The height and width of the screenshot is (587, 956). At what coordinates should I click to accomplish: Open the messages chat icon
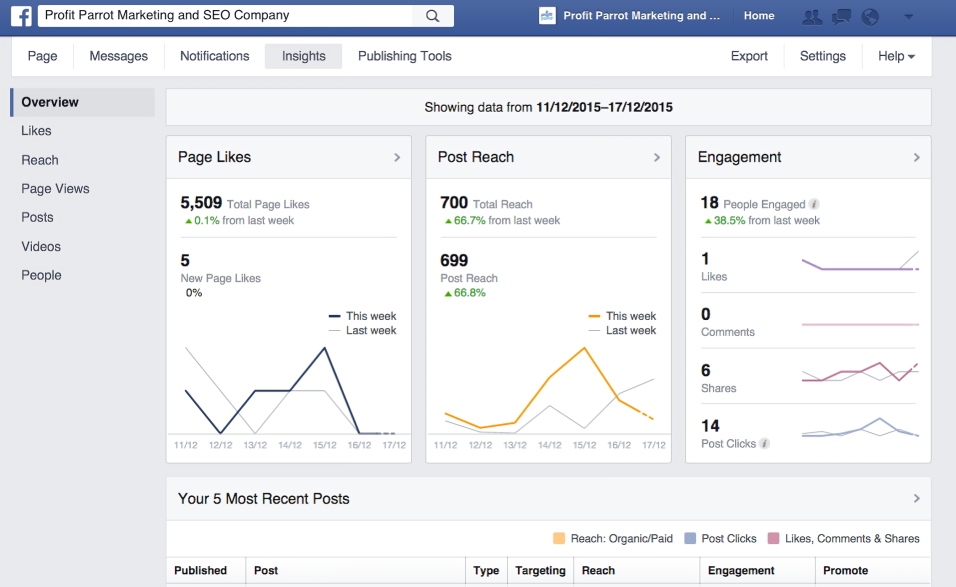pos(842,17)
